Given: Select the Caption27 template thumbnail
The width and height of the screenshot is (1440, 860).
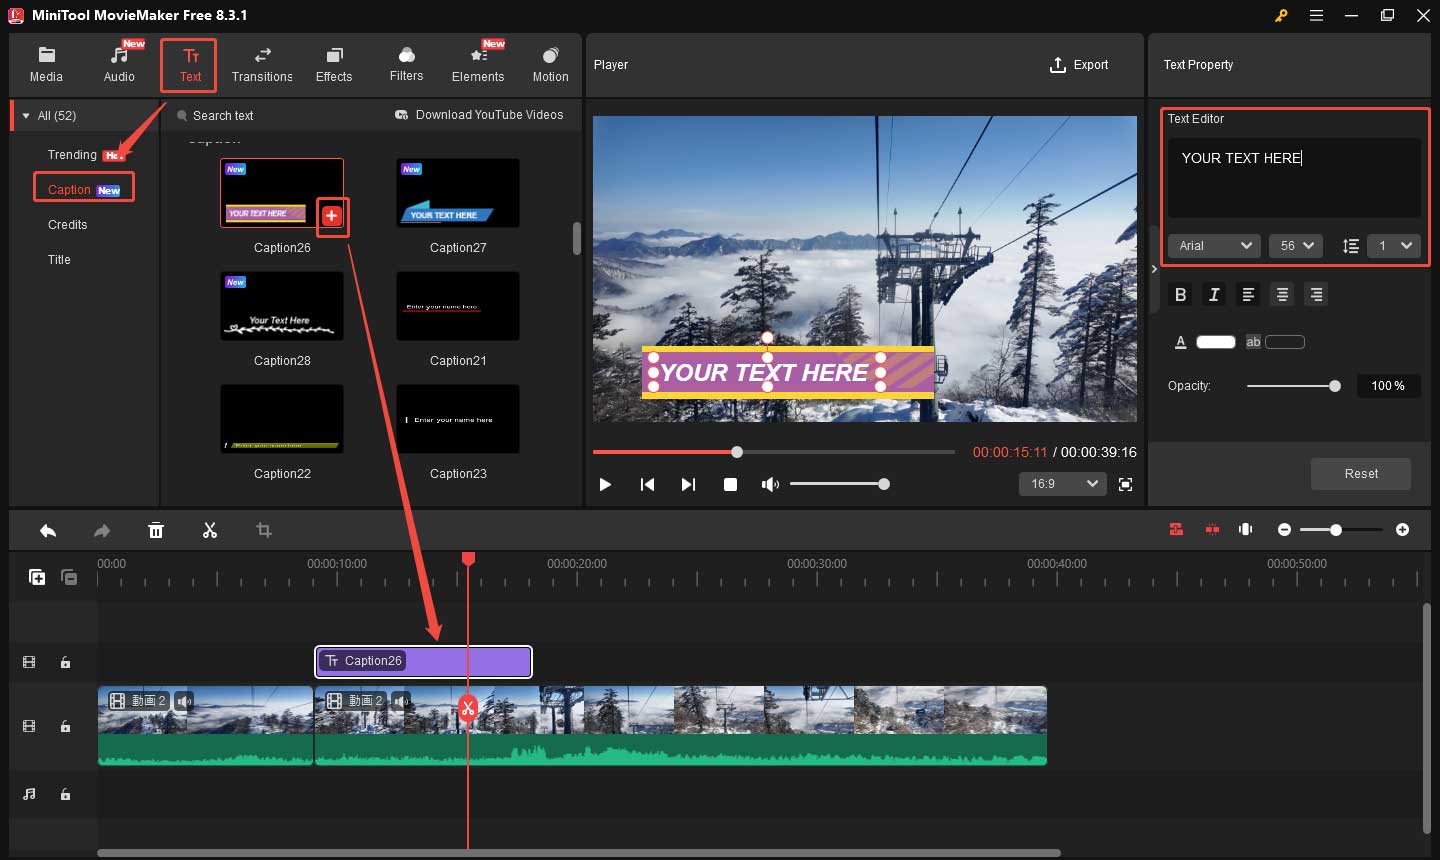Looking at the screenshot, I should tap(457, 193).
